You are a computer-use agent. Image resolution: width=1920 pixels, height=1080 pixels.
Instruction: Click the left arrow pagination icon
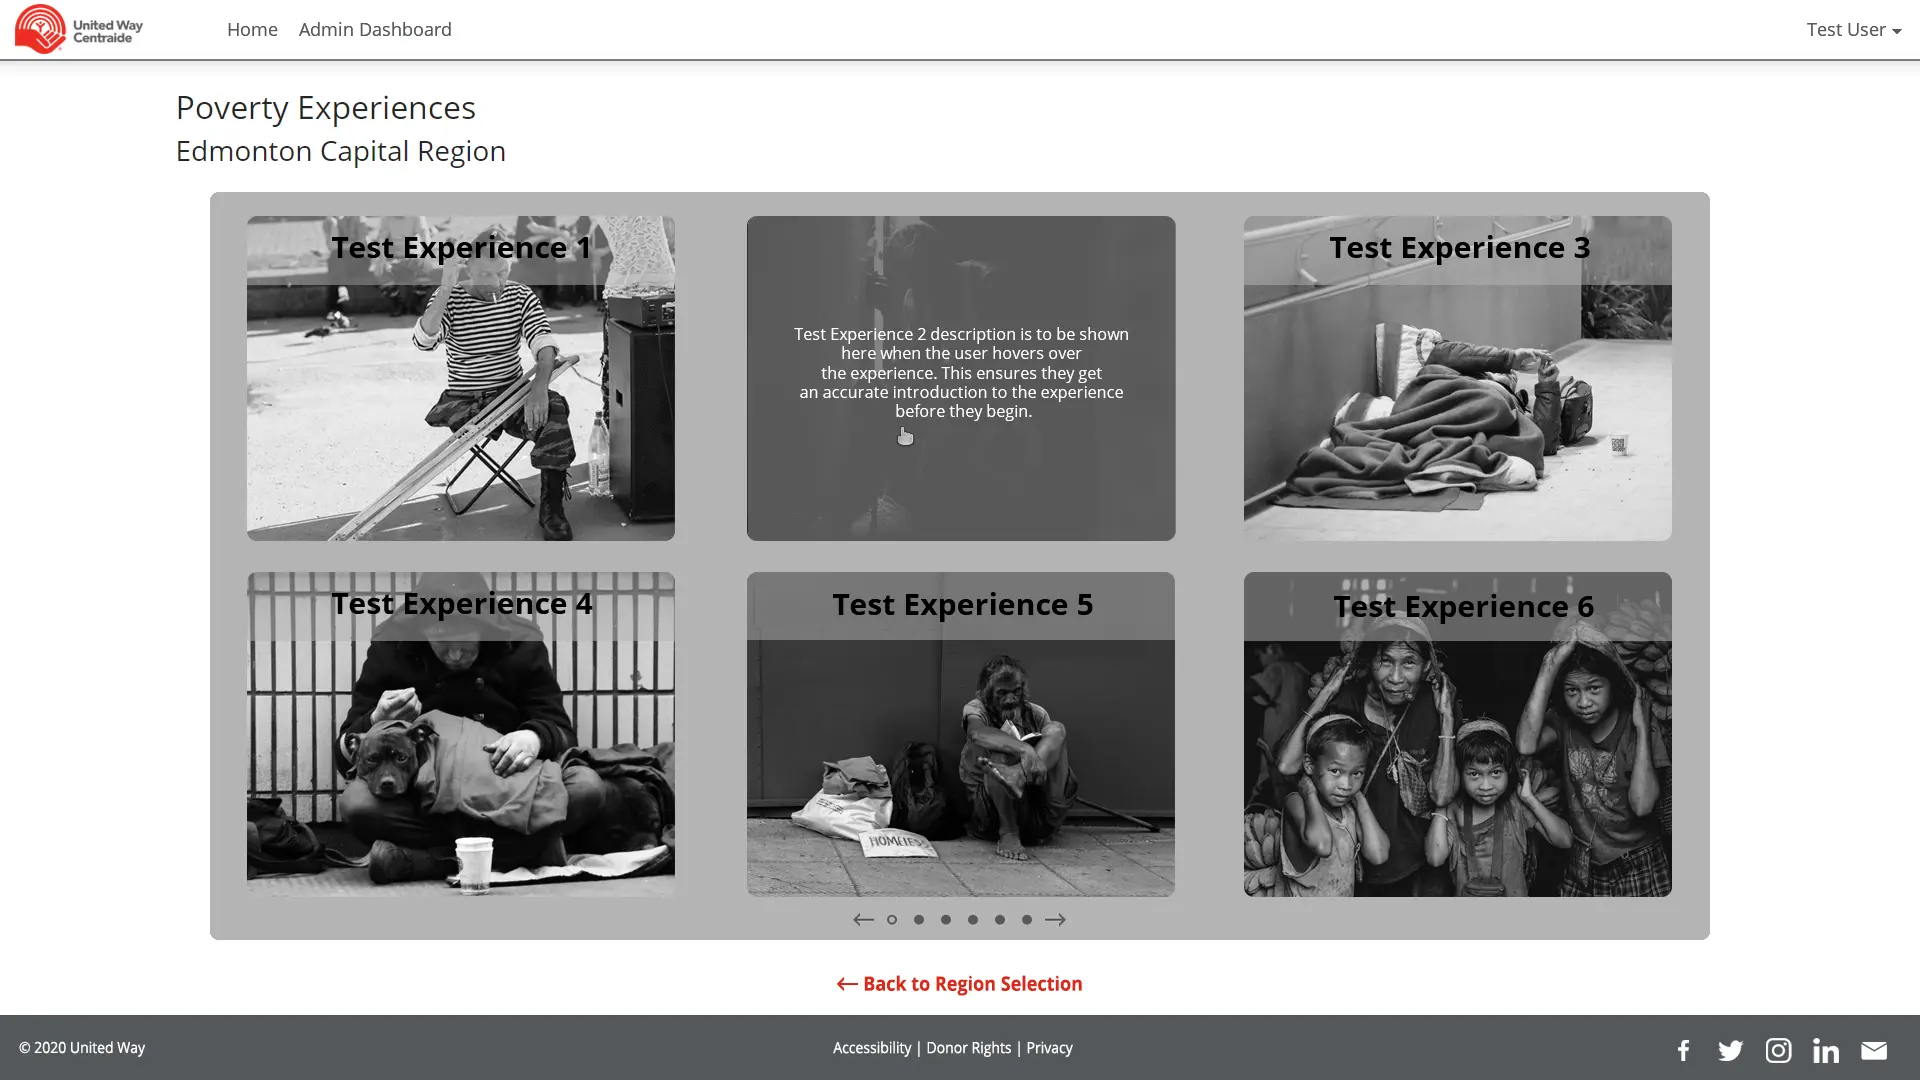click(864, 919)
